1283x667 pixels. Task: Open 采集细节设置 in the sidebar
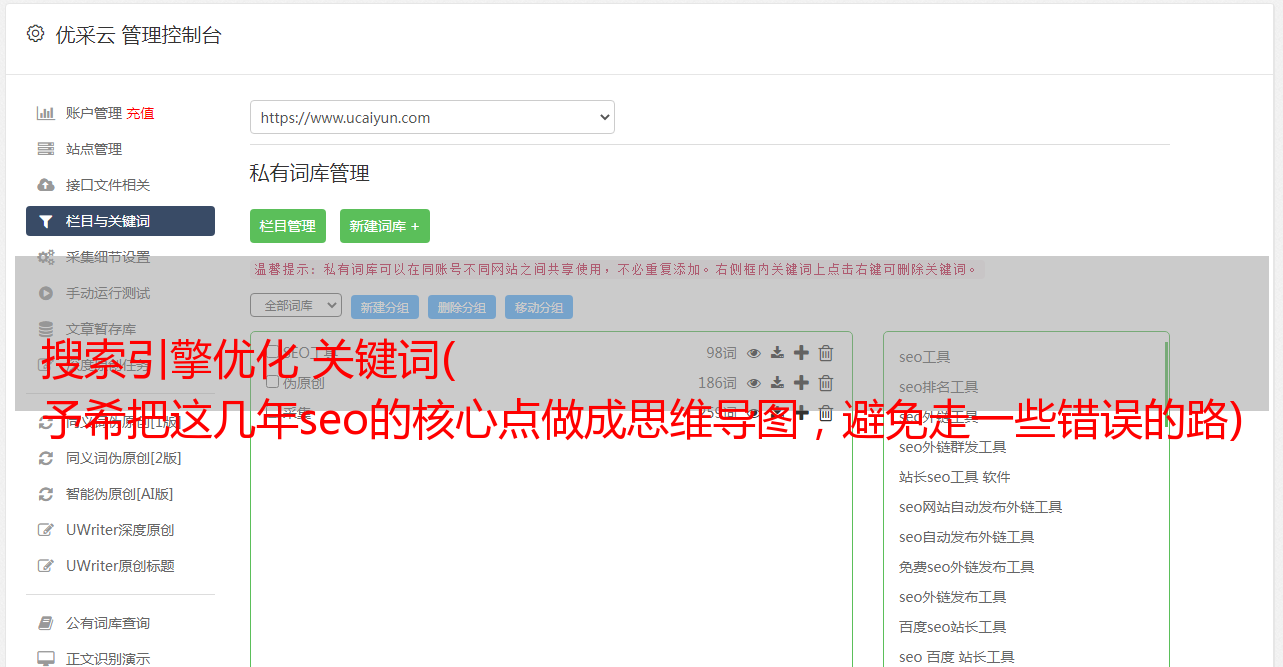coord(108,257)
